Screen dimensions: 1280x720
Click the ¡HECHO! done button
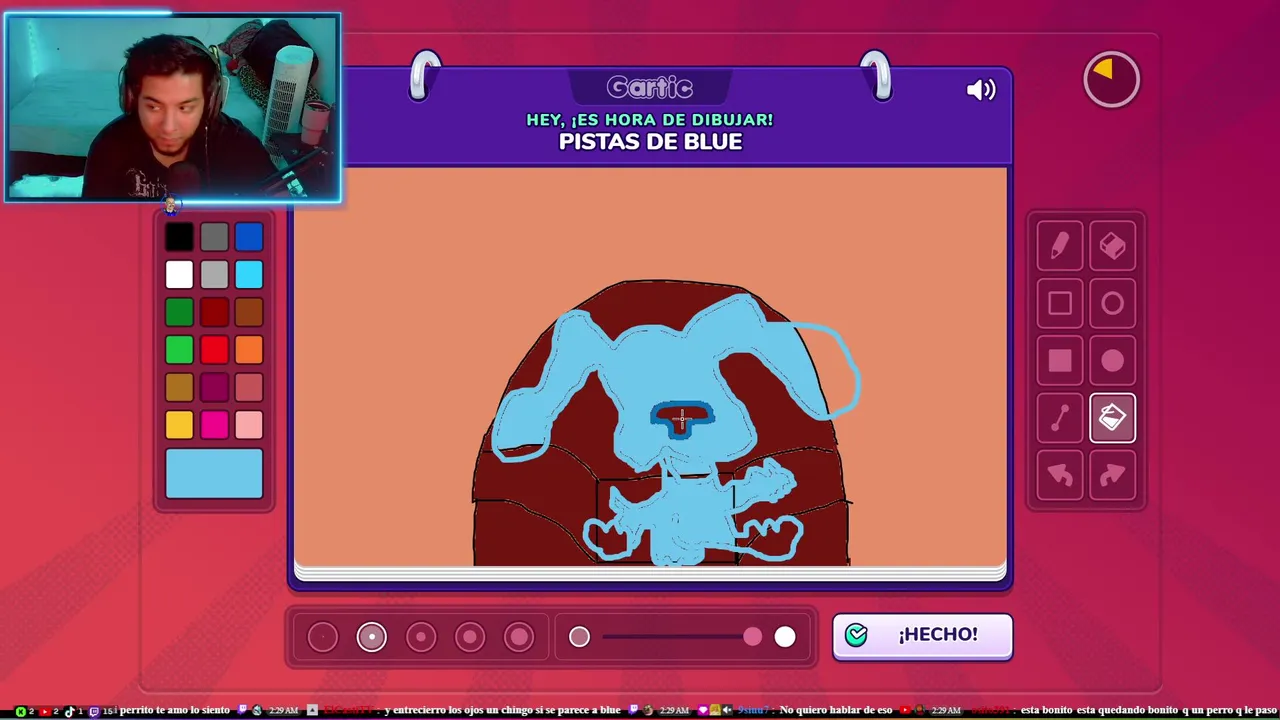point(922,636)
